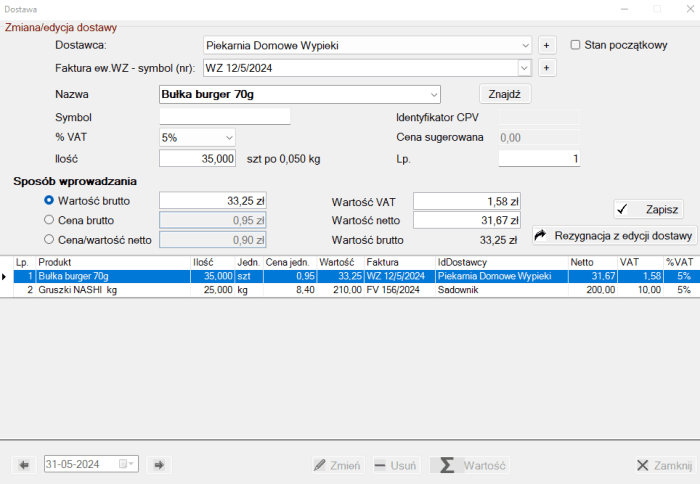
Task: Expand the Nazwa product dropdown
Action: pyautogui.click(x=433, y=94)
